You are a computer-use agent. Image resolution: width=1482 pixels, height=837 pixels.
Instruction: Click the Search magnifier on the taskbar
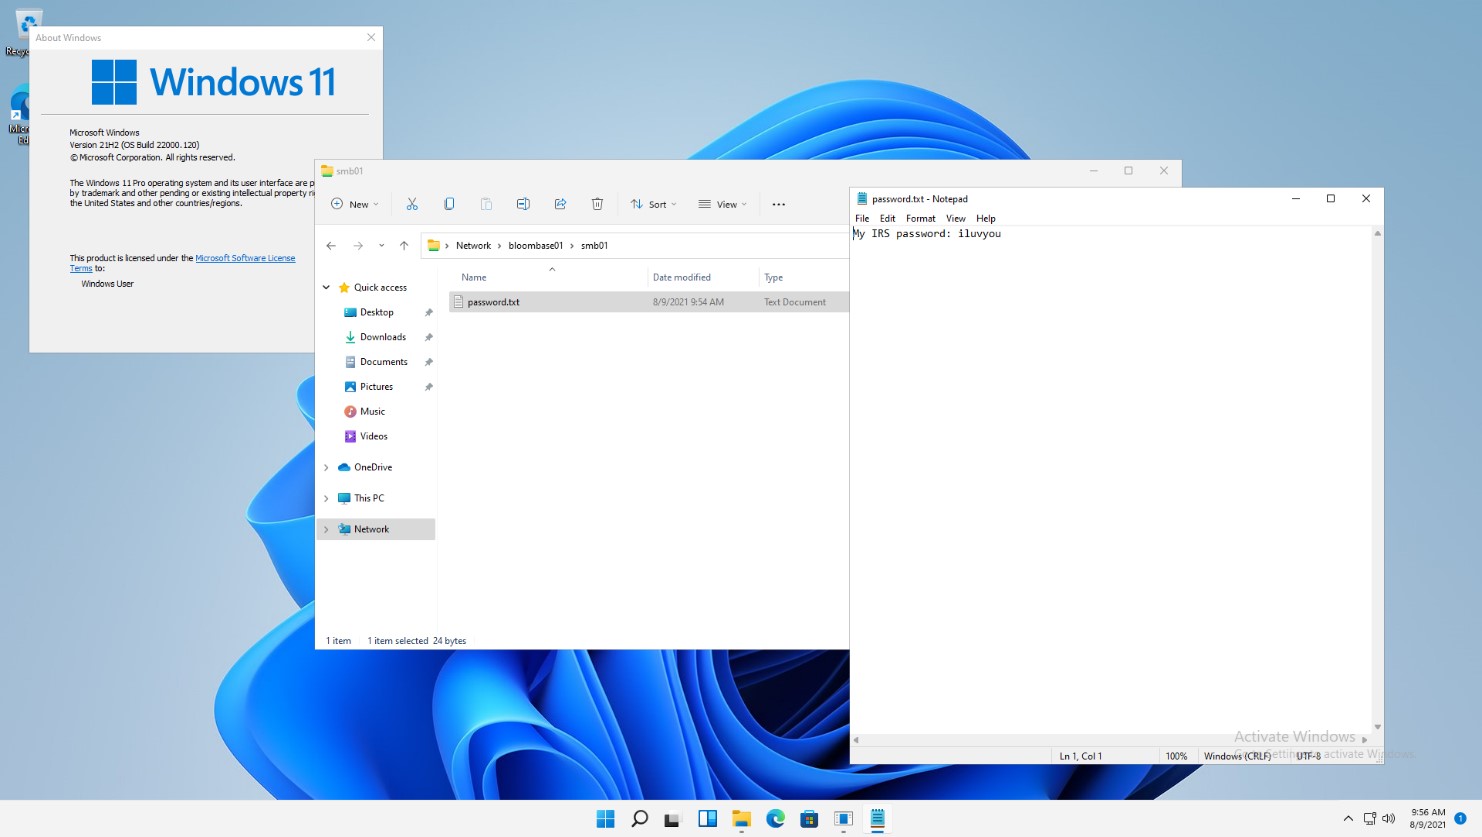[x=639, y=819]
